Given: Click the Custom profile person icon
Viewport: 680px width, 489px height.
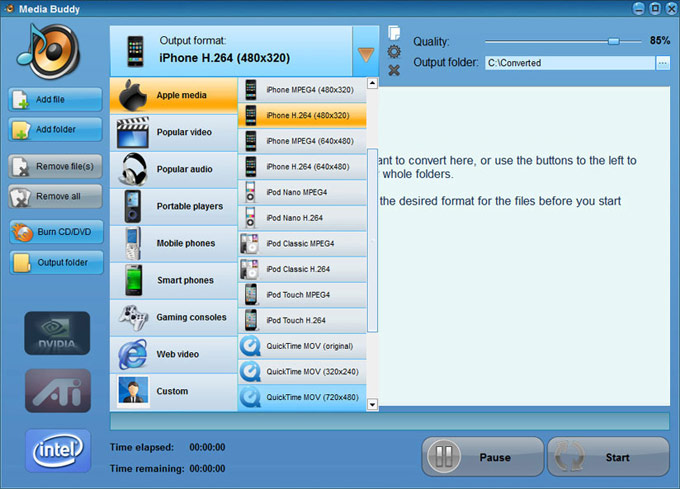Looking at the screenshot, I should click(x=133, y=391).
